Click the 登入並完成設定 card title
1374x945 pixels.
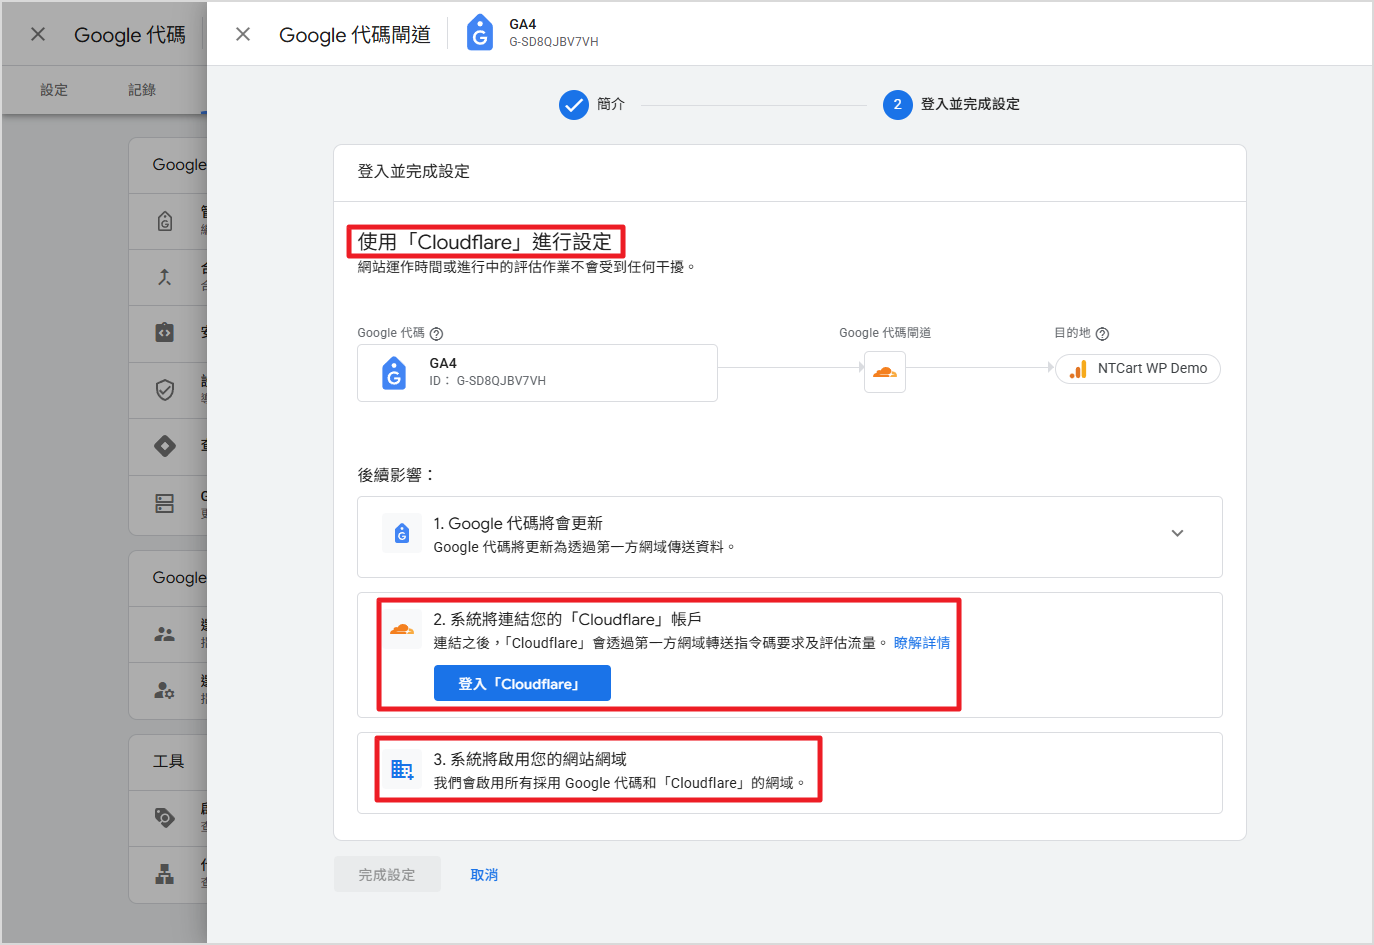(x=414, y=172)
